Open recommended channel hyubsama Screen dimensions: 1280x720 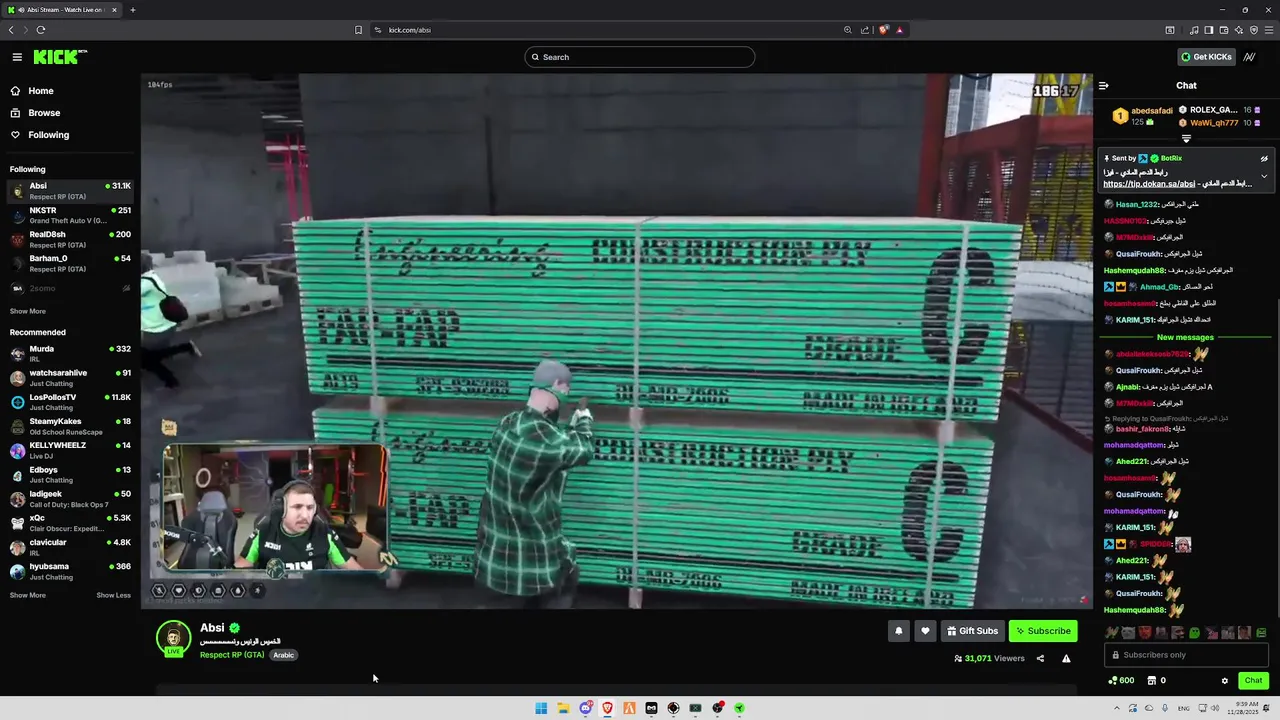70,571
